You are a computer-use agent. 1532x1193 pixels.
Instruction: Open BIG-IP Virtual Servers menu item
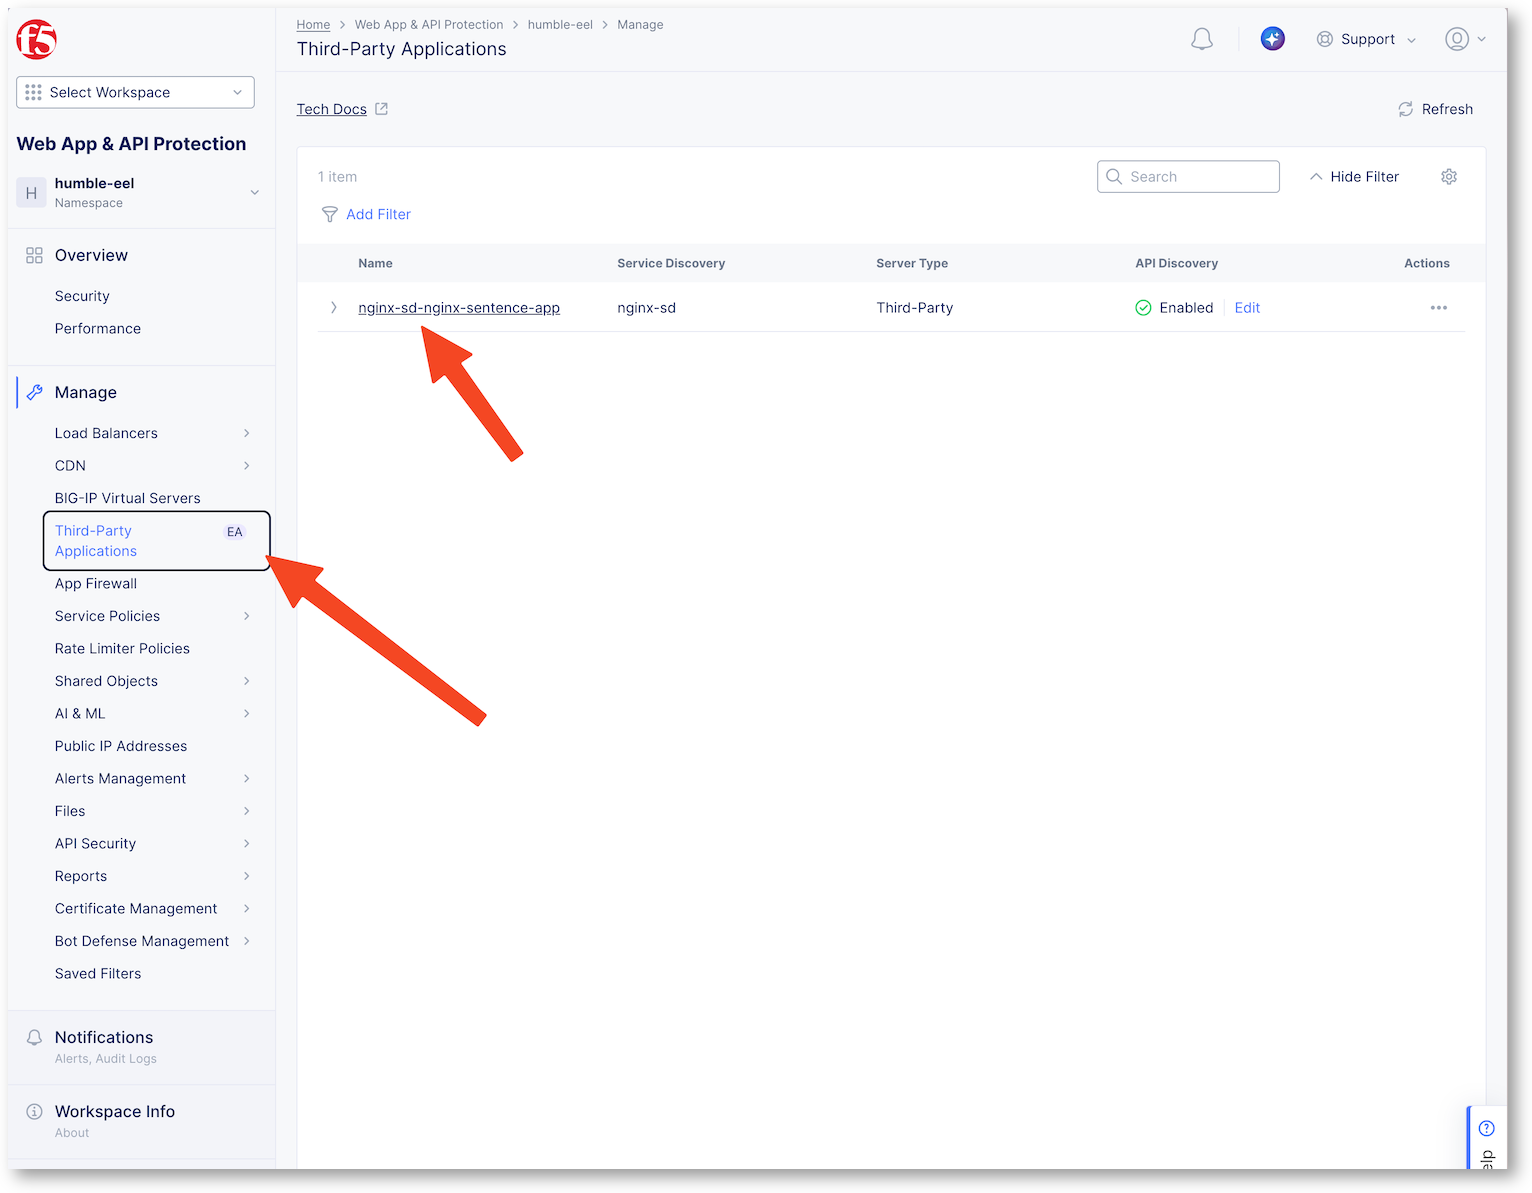tap(128, 498)
